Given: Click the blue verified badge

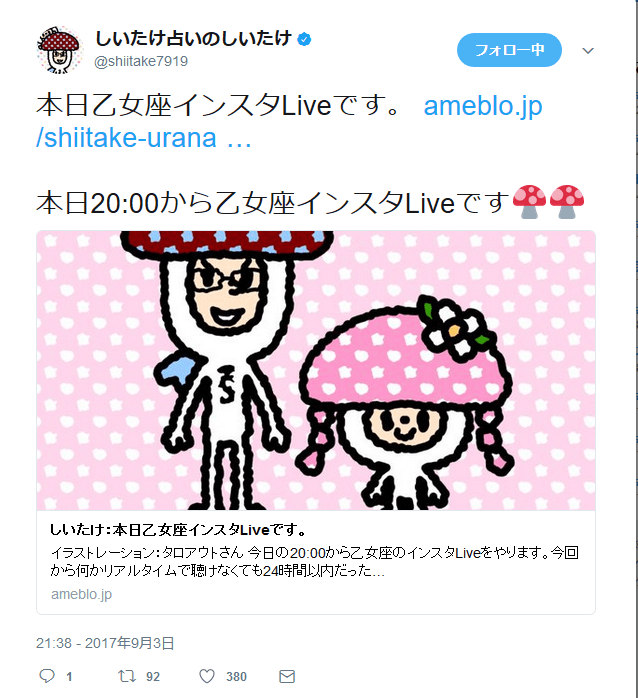Looking at the screenshot, I should click(304, 40).
